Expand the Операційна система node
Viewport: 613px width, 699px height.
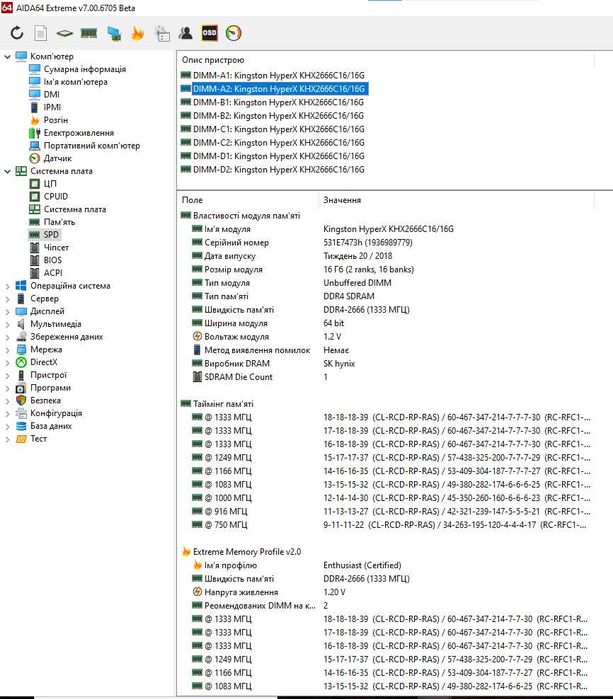[x=7, y=286]
